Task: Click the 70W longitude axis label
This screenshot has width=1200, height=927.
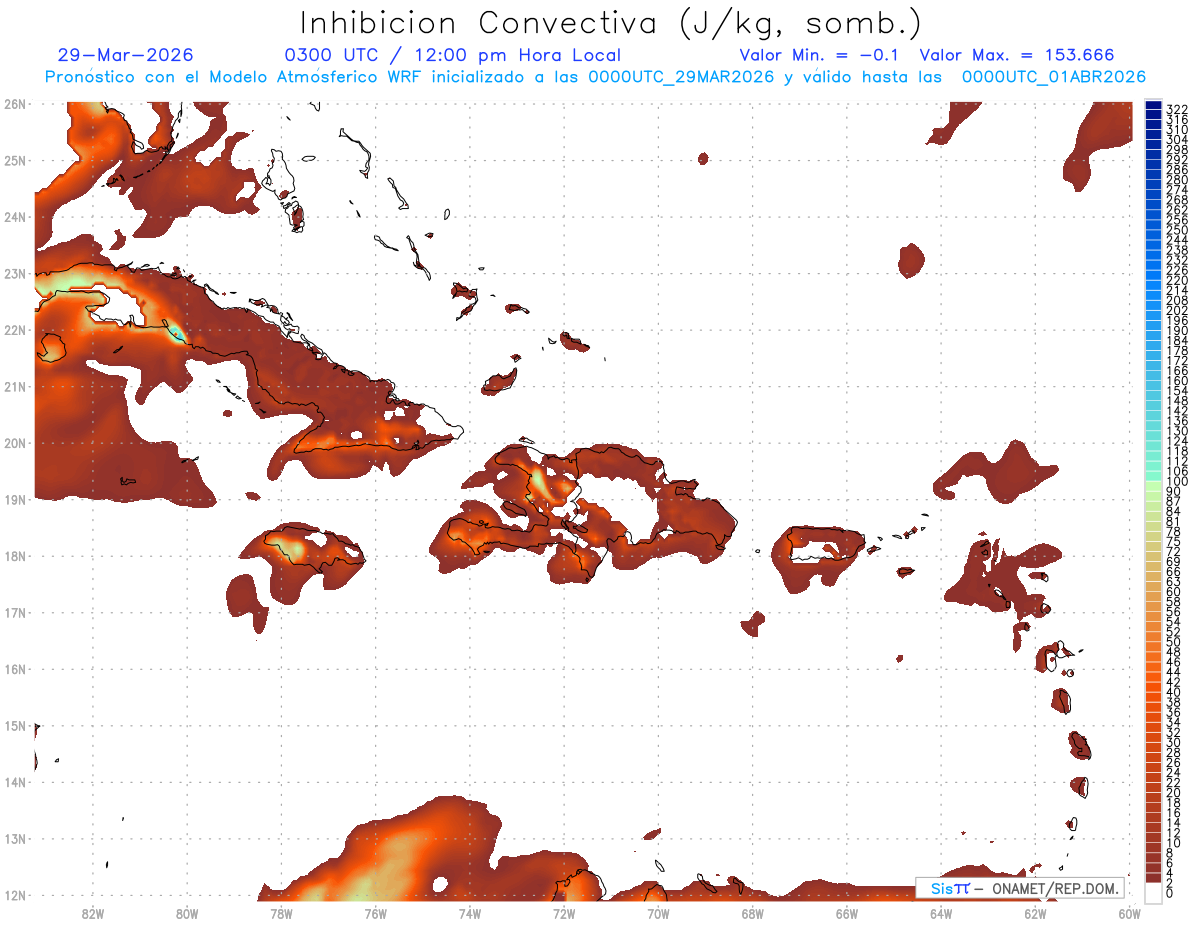Action: point(658,912)
